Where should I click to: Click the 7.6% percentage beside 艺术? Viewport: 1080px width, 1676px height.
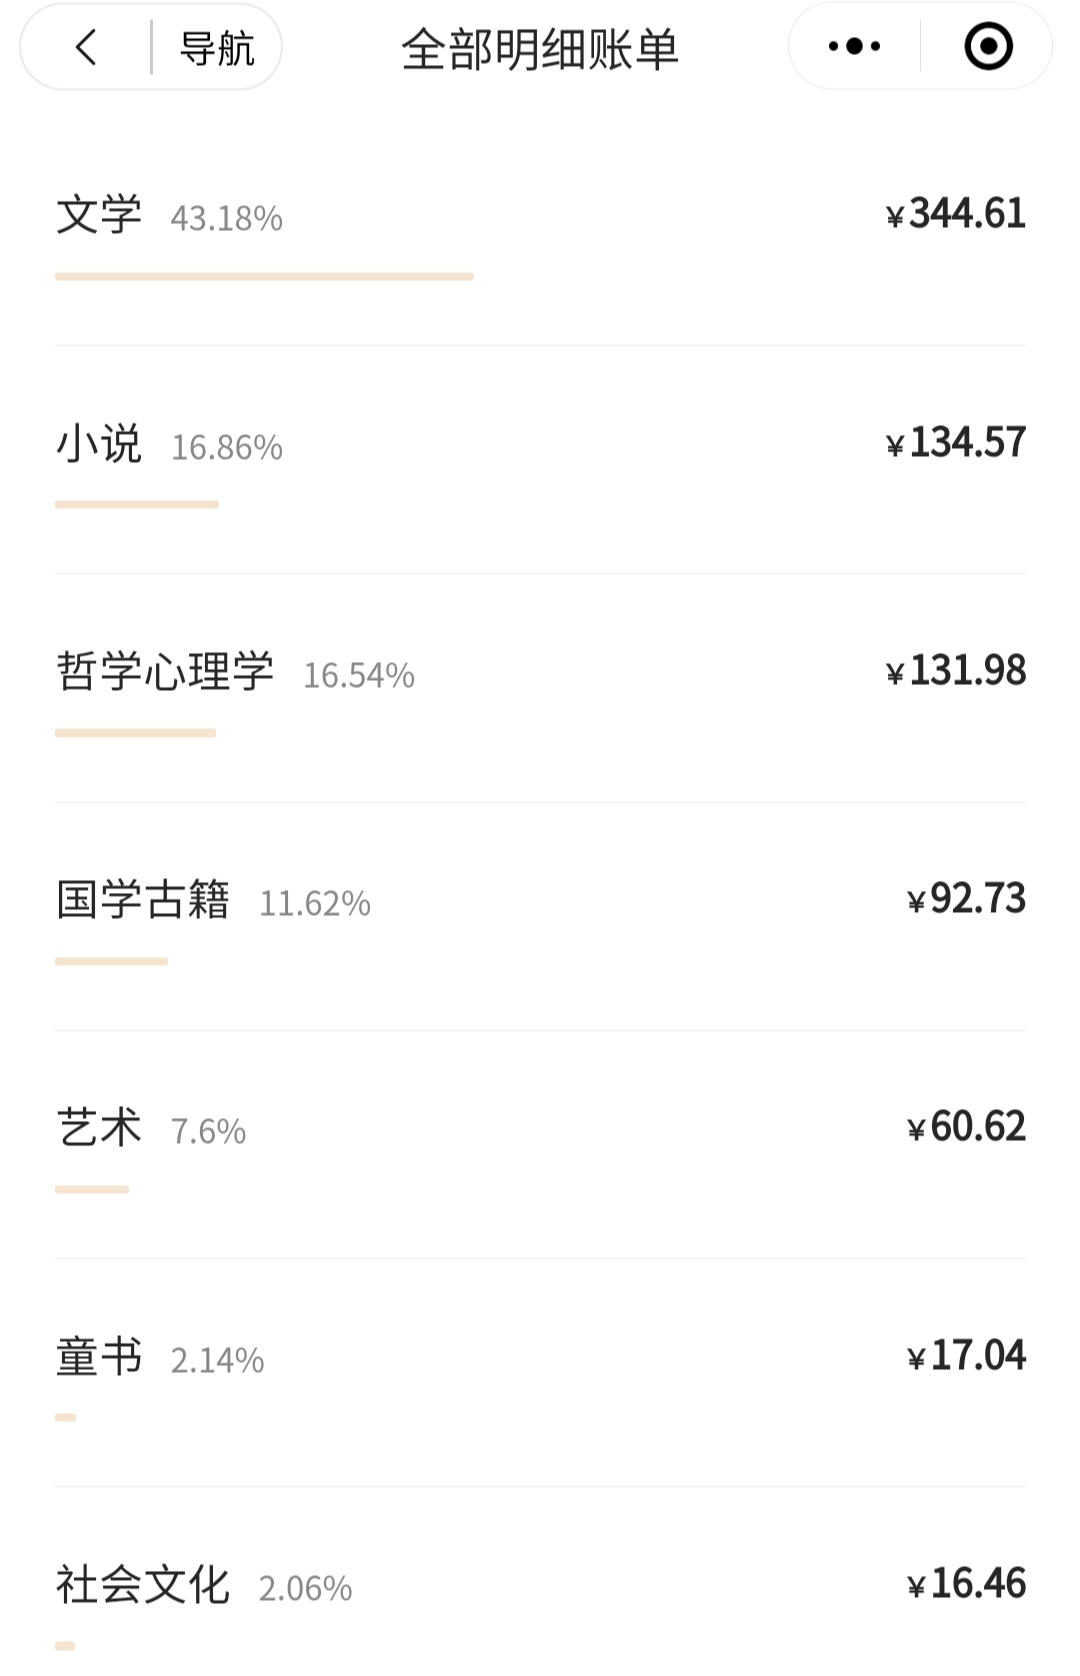(208, 1132)
